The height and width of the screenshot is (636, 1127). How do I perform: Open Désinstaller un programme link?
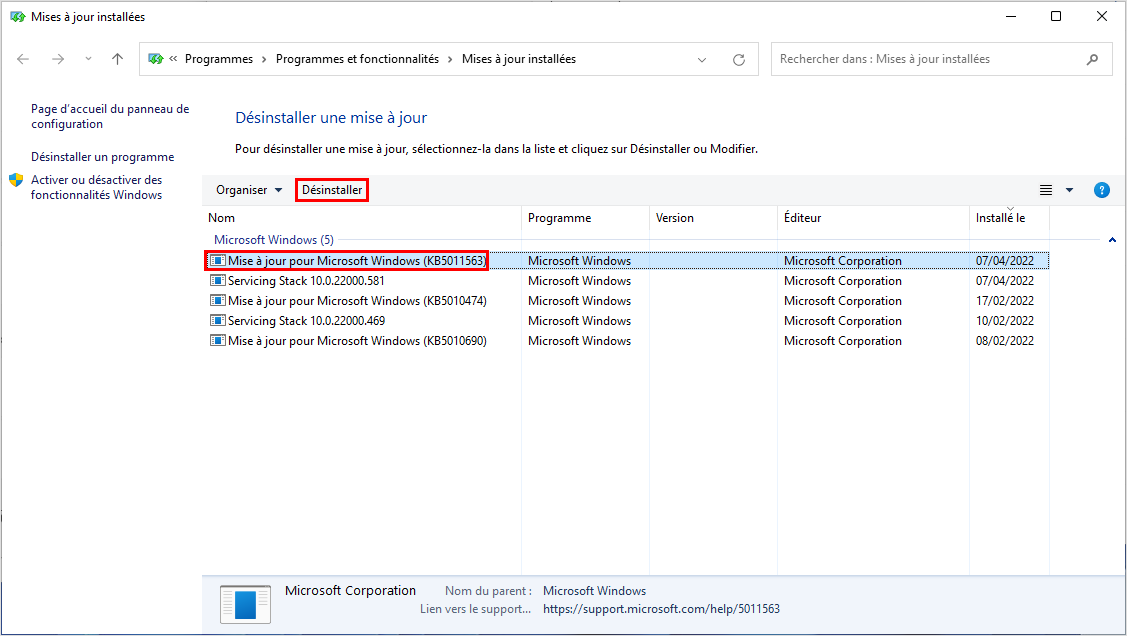tap(102, 157)
